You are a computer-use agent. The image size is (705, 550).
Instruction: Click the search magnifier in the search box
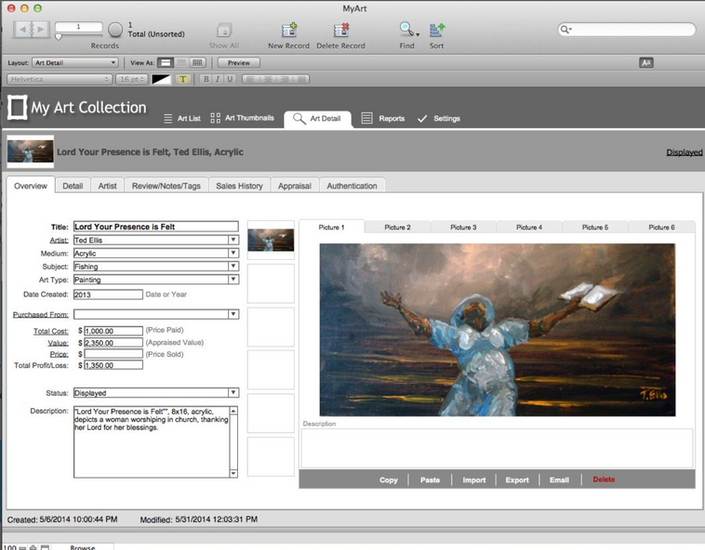click(565, 30)
